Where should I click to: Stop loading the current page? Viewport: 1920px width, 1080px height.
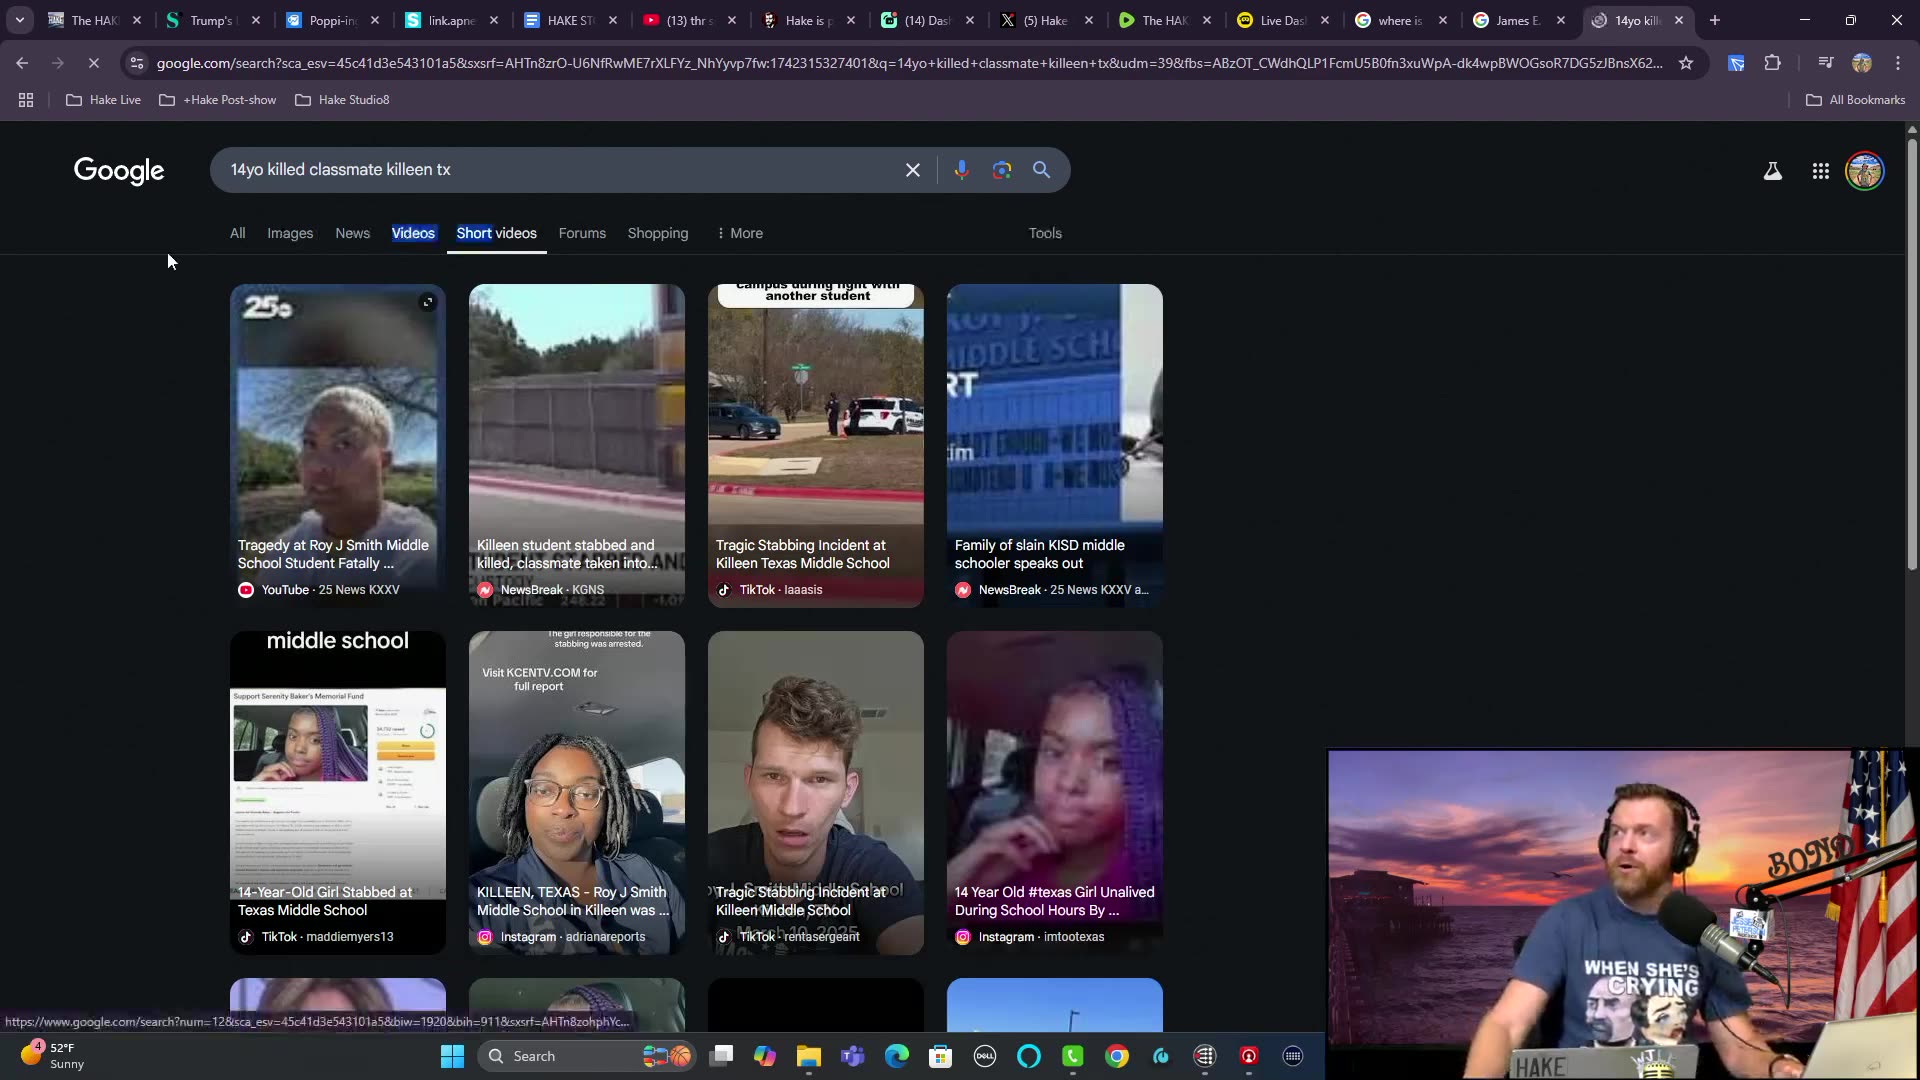click(93, 63)
